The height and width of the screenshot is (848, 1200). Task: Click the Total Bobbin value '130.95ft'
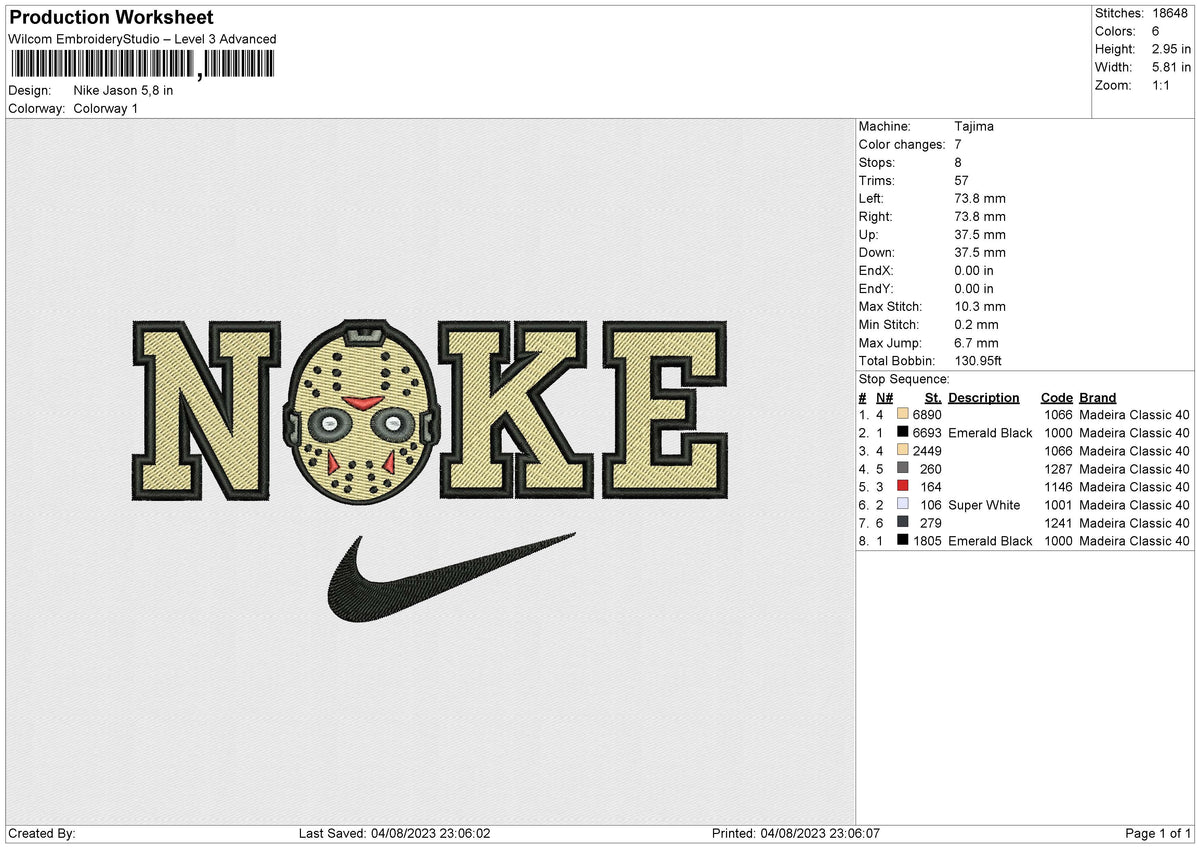982,360
